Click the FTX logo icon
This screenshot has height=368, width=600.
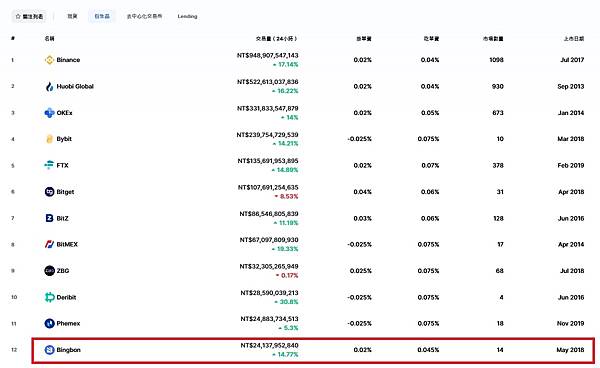tap(49, 165)
